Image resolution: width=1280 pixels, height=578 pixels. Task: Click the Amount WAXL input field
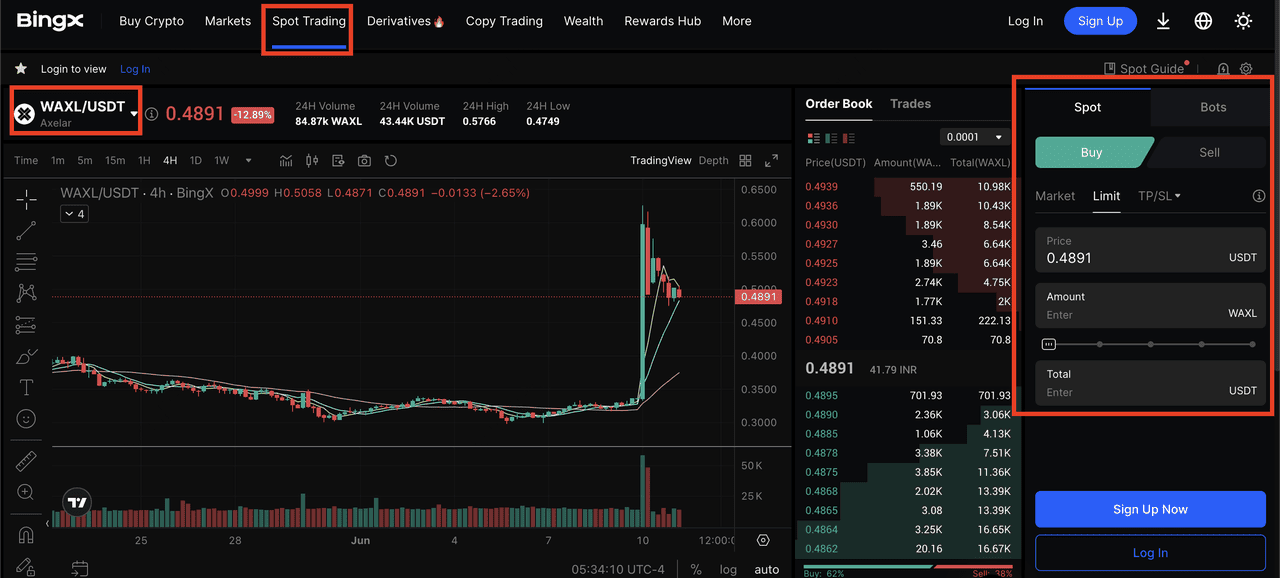click(x=1150, y=306)
